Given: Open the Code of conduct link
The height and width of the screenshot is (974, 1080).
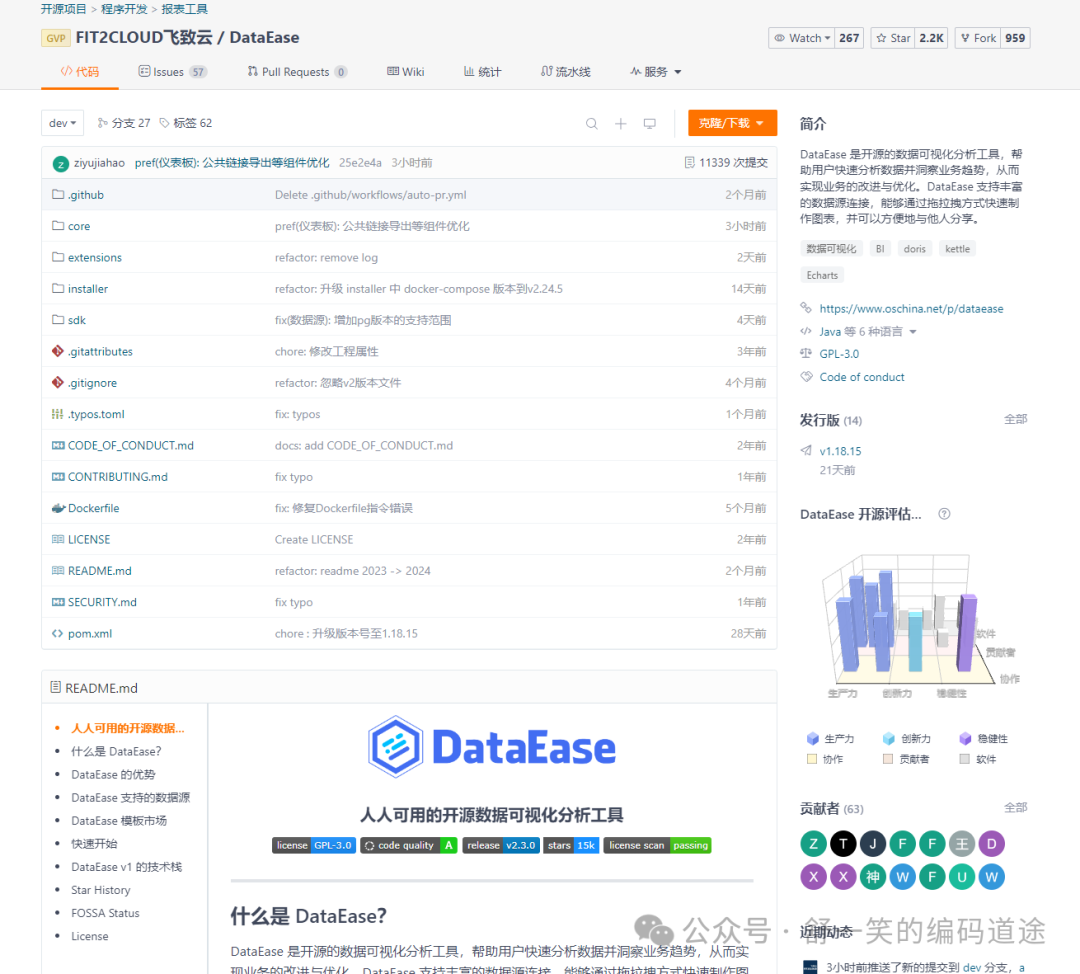Looking at the screenshot, I should (x=862, y=377).
